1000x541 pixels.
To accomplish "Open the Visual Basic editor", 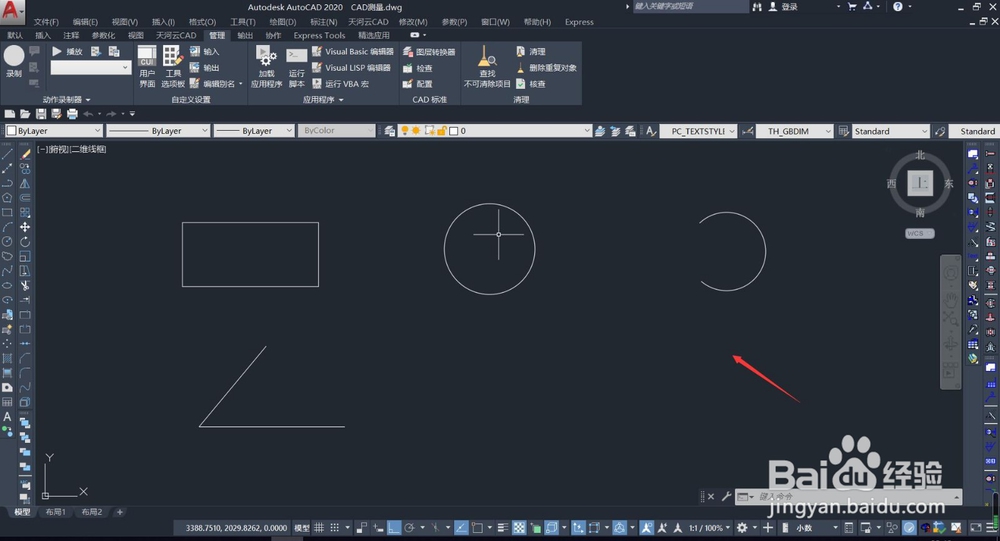I will click(x=353, y=51).
